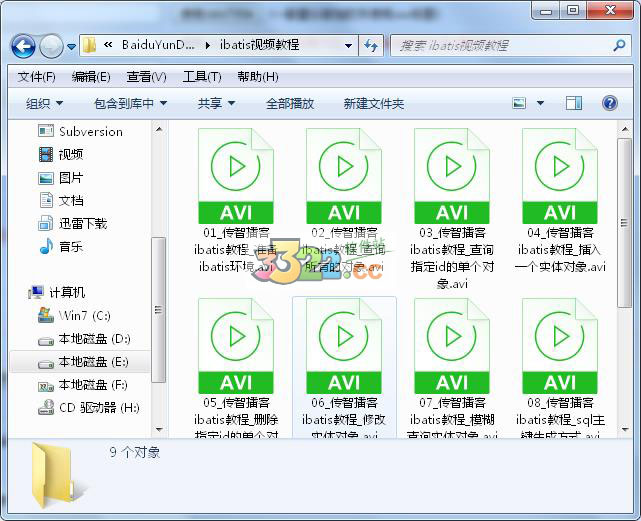Go back with the blue Back arrow

click(23, 46)
